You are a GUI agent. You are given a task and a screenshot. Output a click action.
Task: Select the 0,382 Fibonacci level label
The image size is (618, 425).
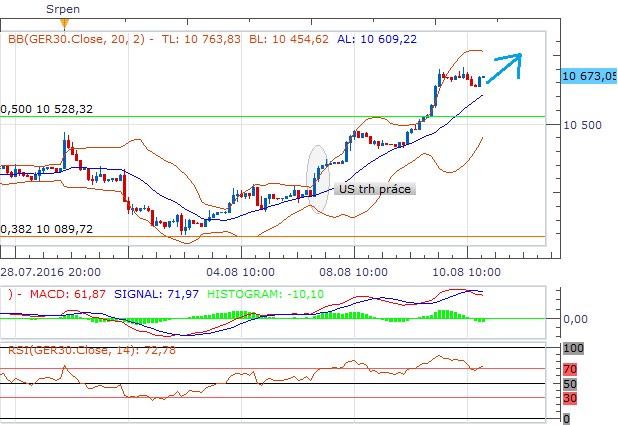pos(46,229)
